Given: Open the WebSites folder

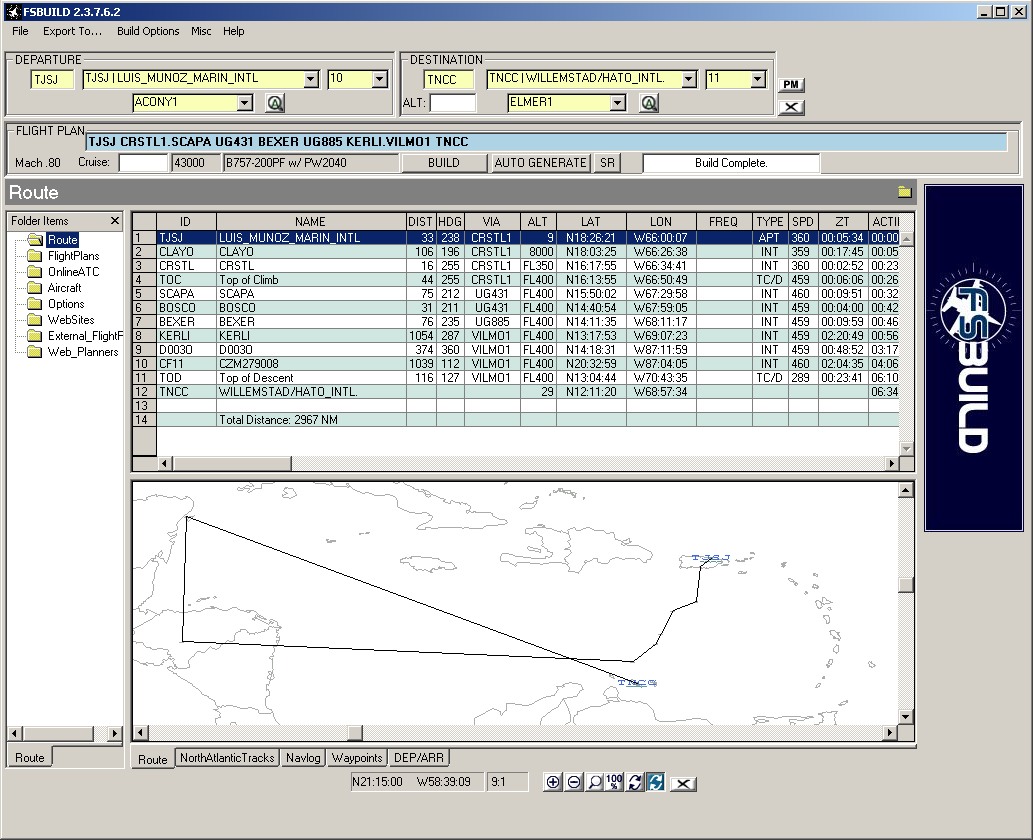Looking at the screenshot, I should tap(70, 320).
